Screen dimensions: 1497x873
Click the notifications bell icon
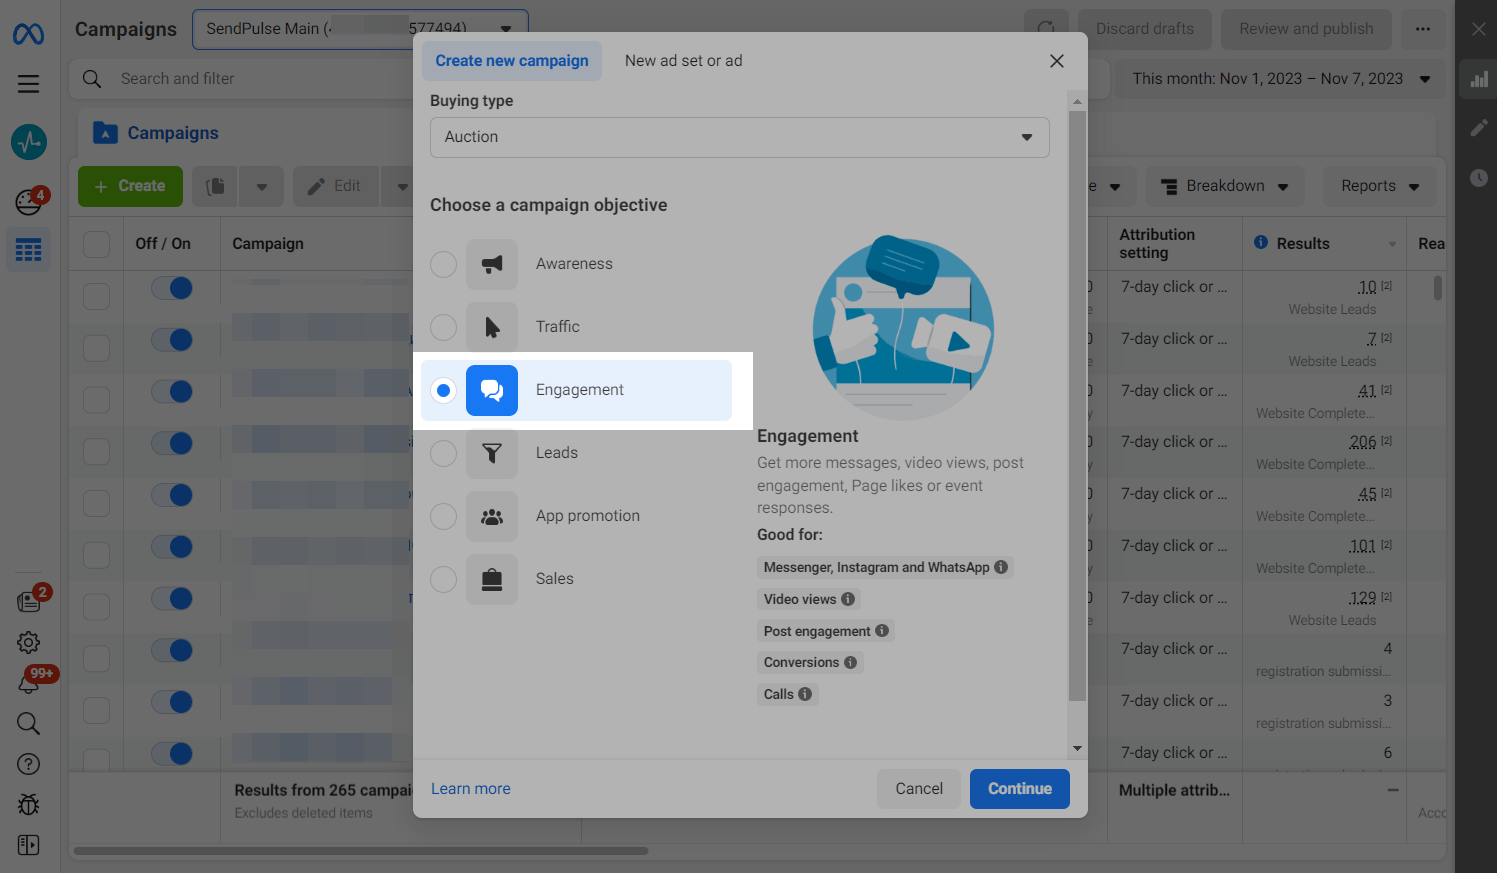pyautogui.click(x=28, y=684)
